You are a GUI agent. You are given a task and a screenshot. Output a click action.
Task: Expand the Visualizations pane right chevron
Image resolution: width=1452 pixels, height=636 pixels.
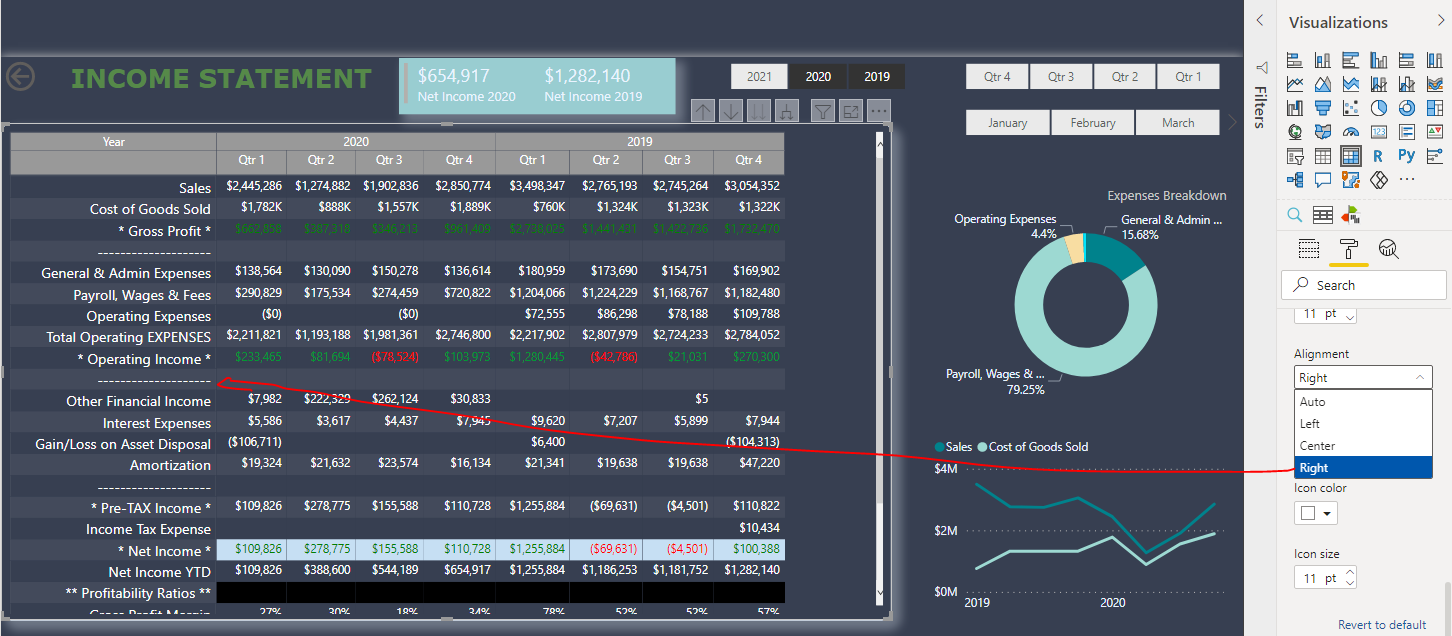[1442, 20]
